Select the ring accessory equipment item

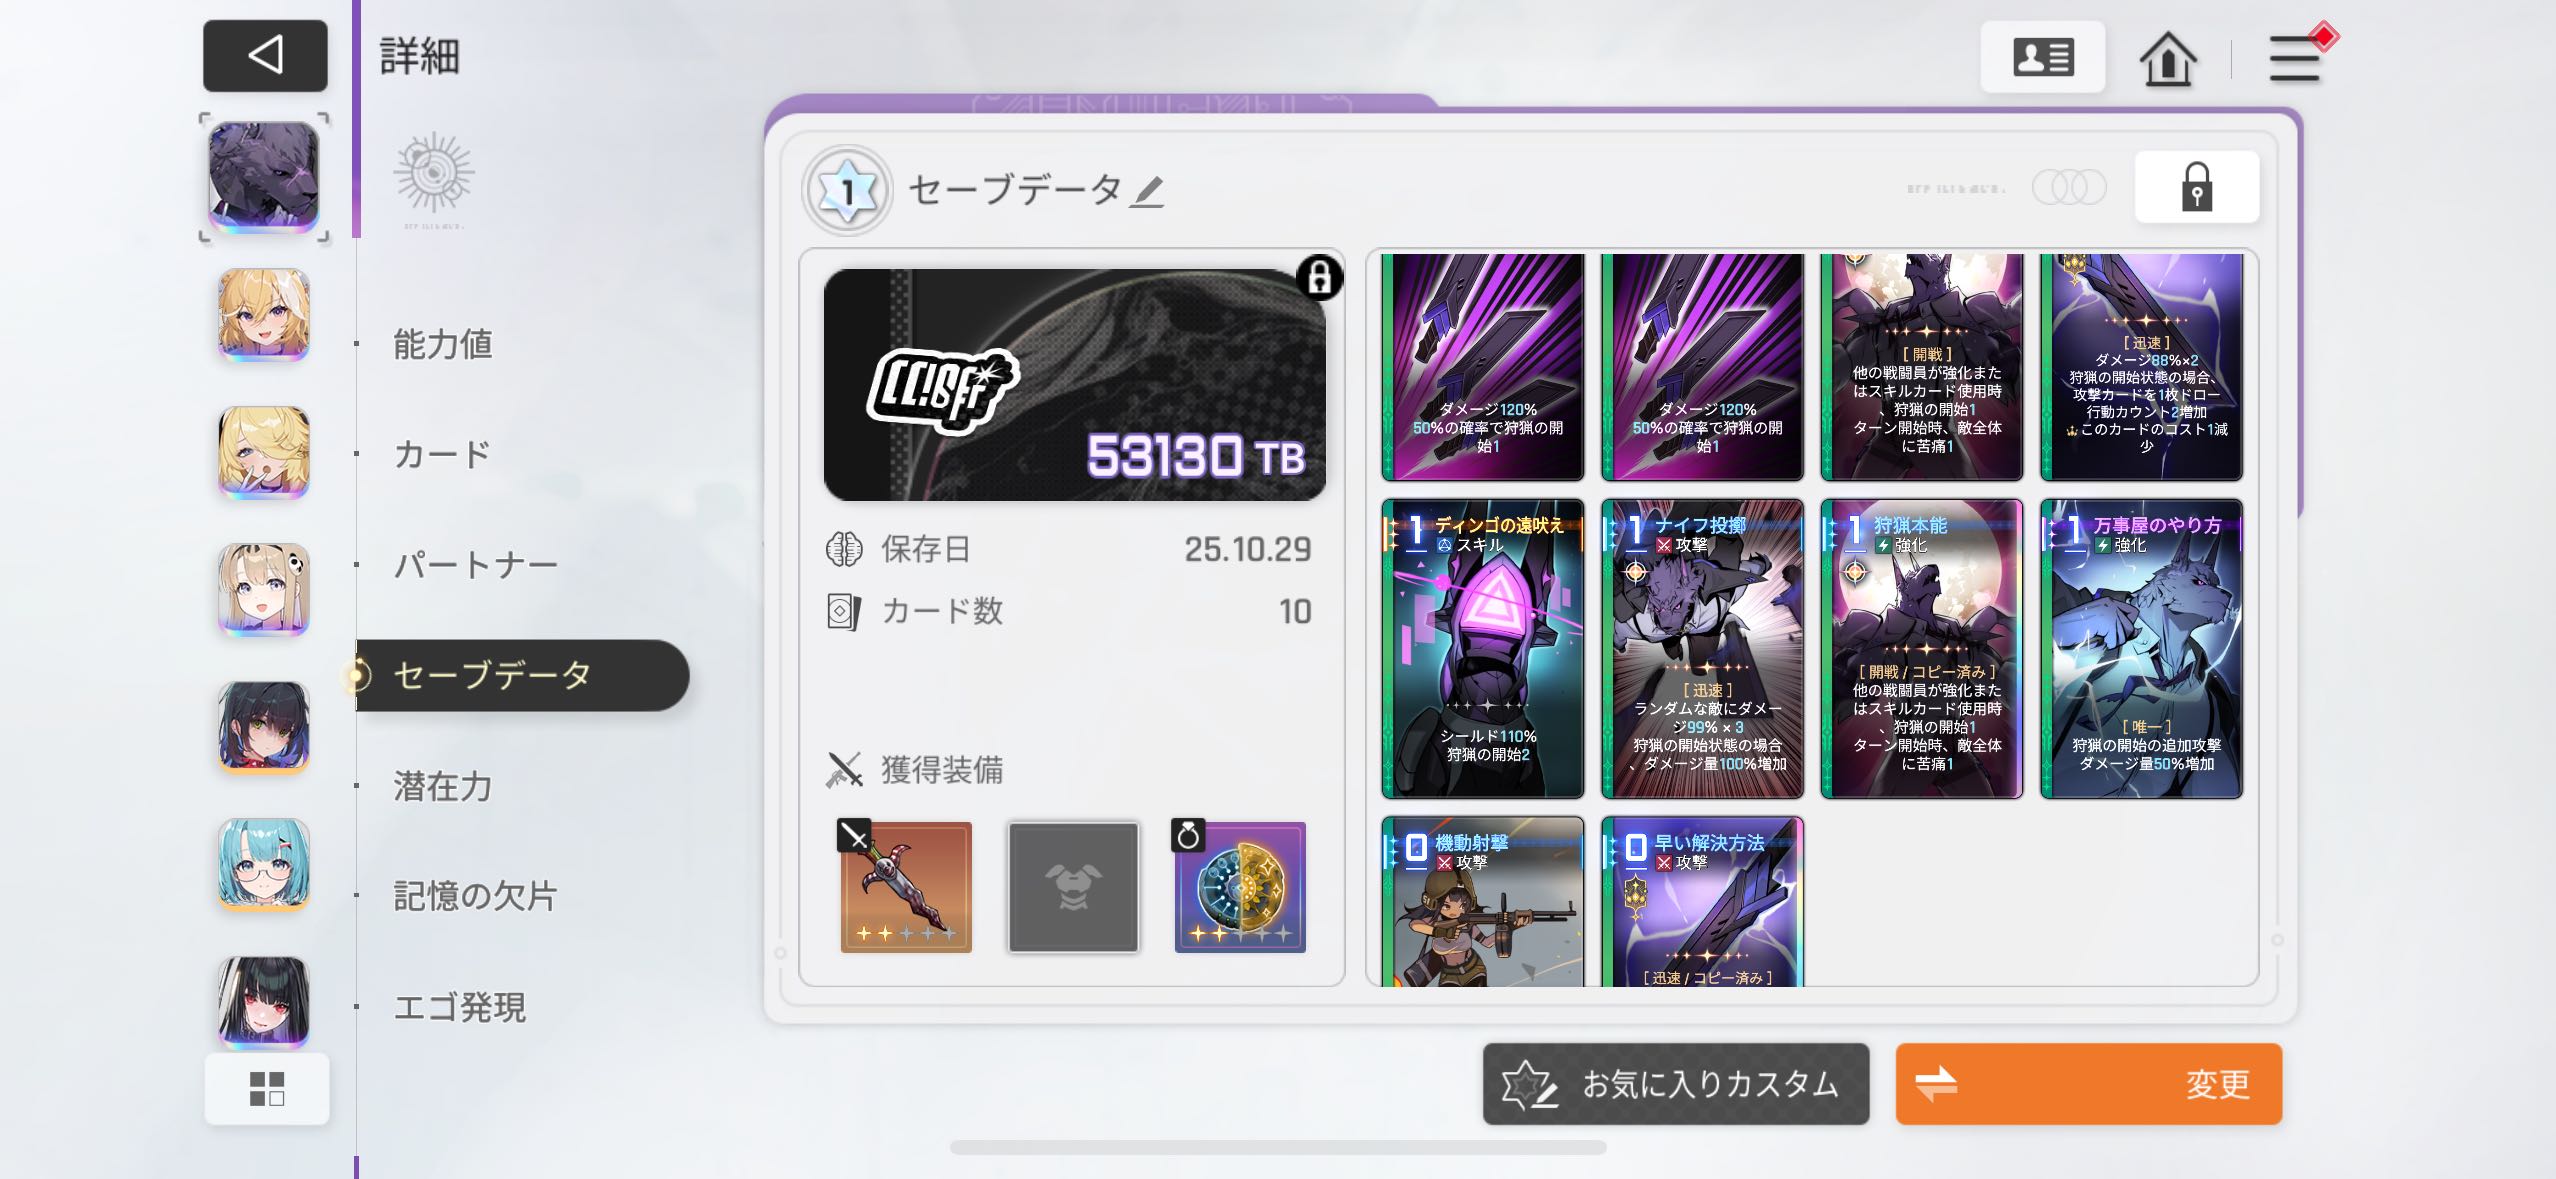click(x=1239, y=887)
